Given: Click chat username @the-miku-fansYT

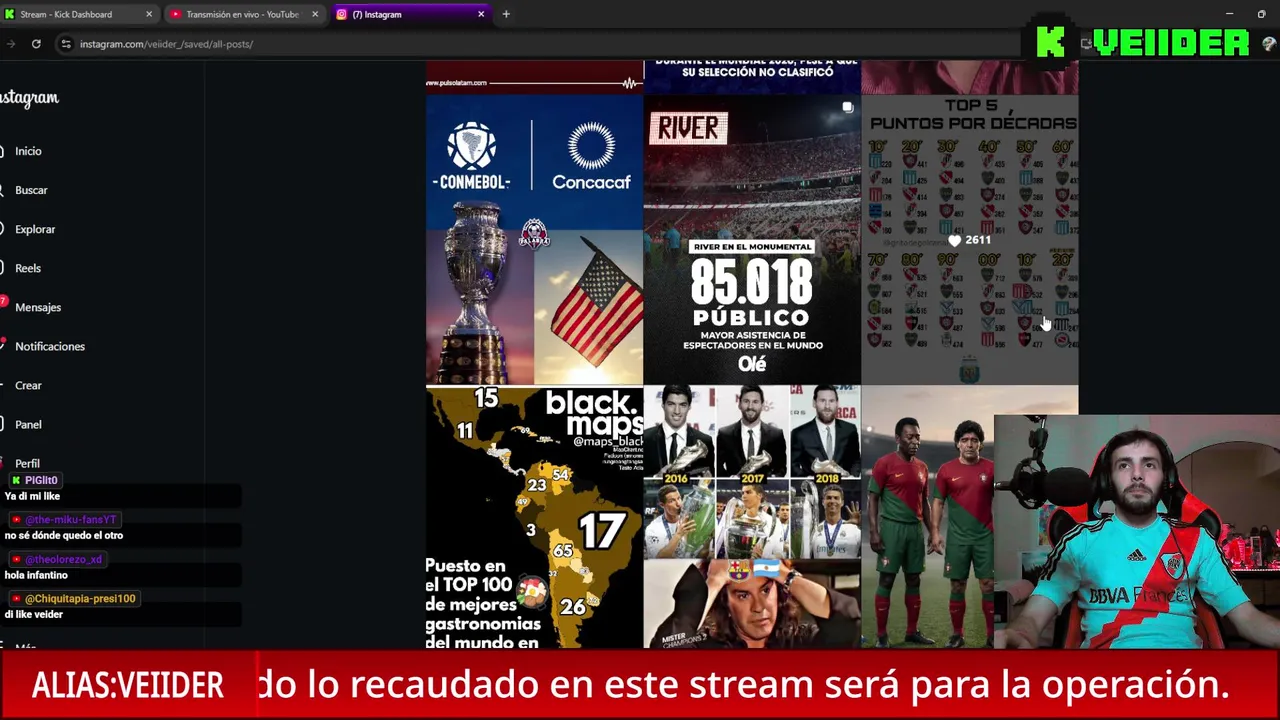Looking at the screenshot, I should 71,519.
